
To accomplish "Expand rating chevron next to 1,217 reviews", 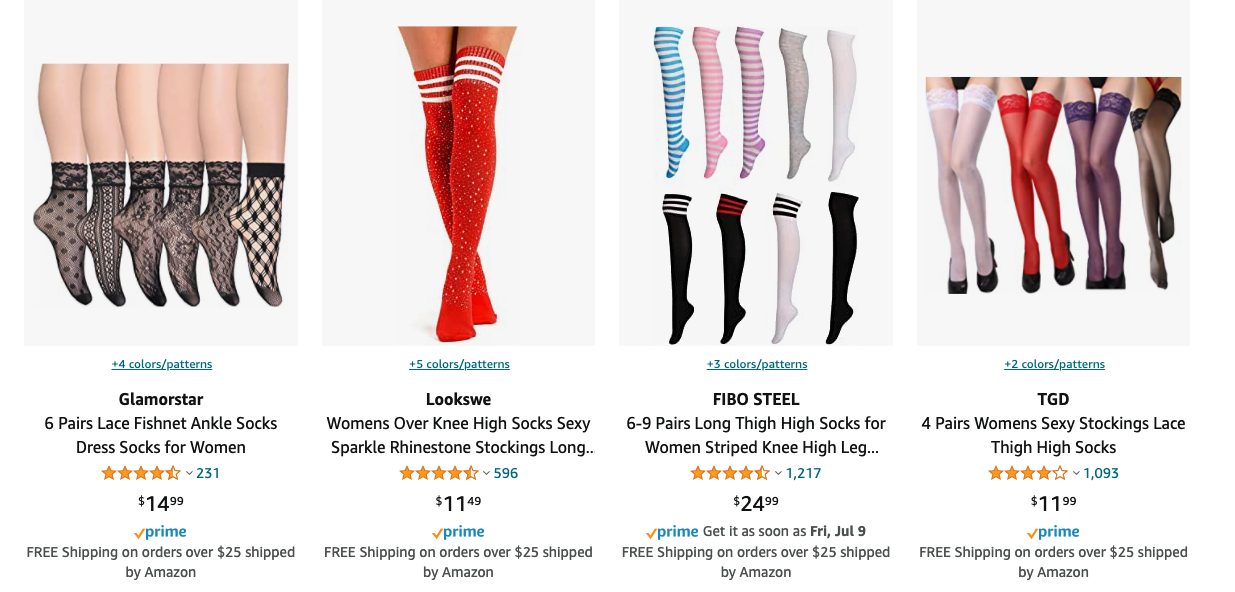I will click(x=778, y=474).
